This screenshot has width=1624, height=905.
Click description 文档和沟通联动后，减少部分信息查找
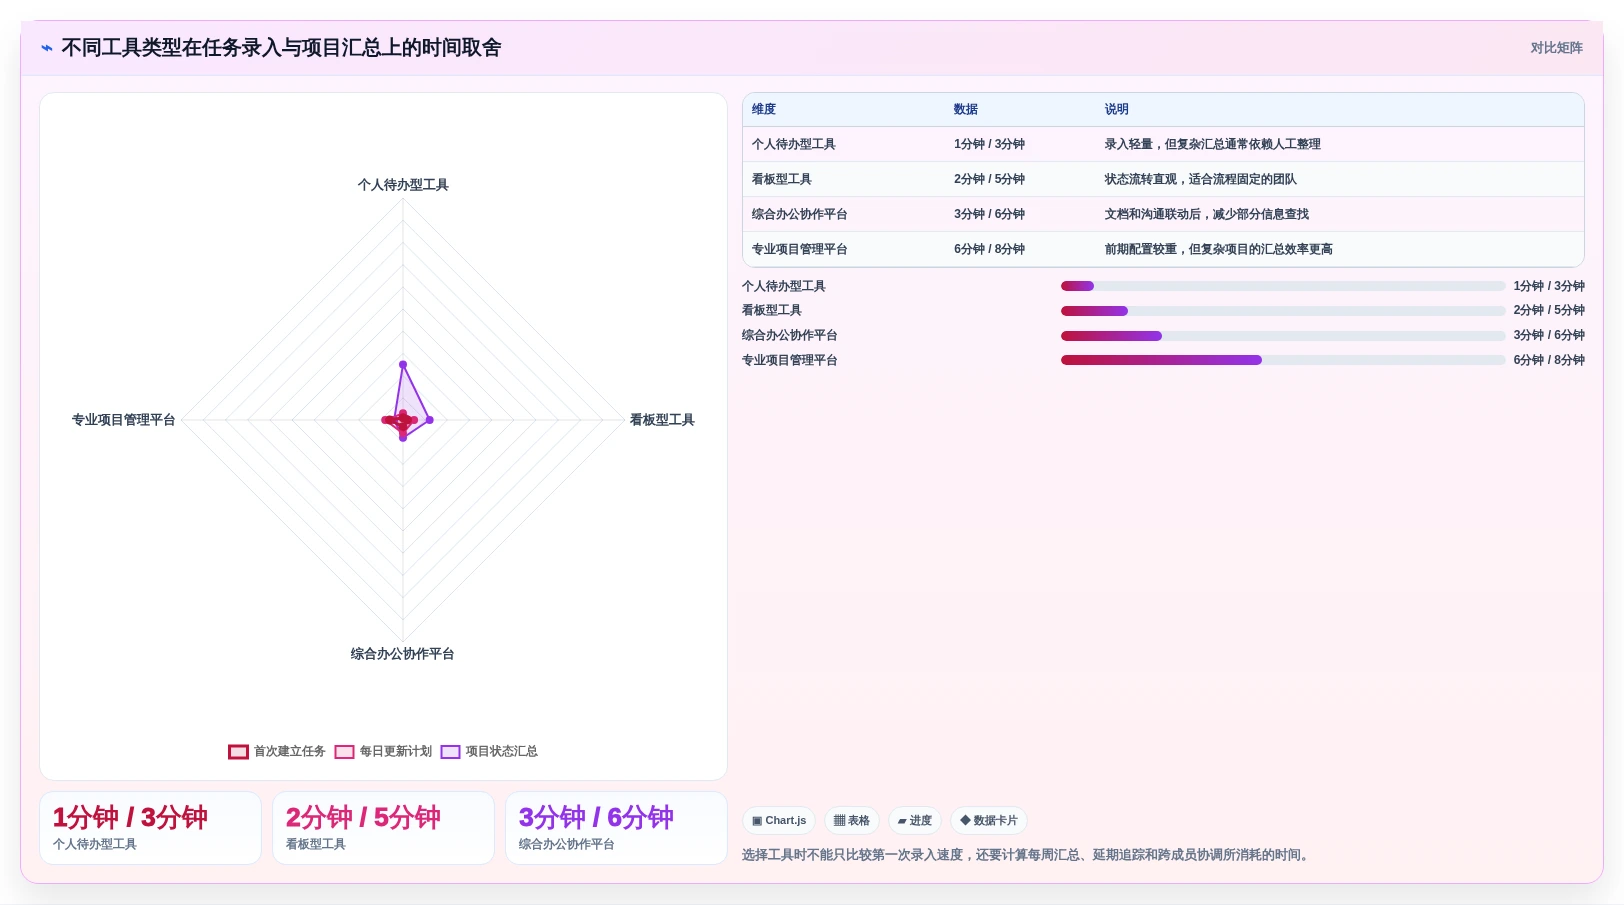click(x=1207, y=215)
